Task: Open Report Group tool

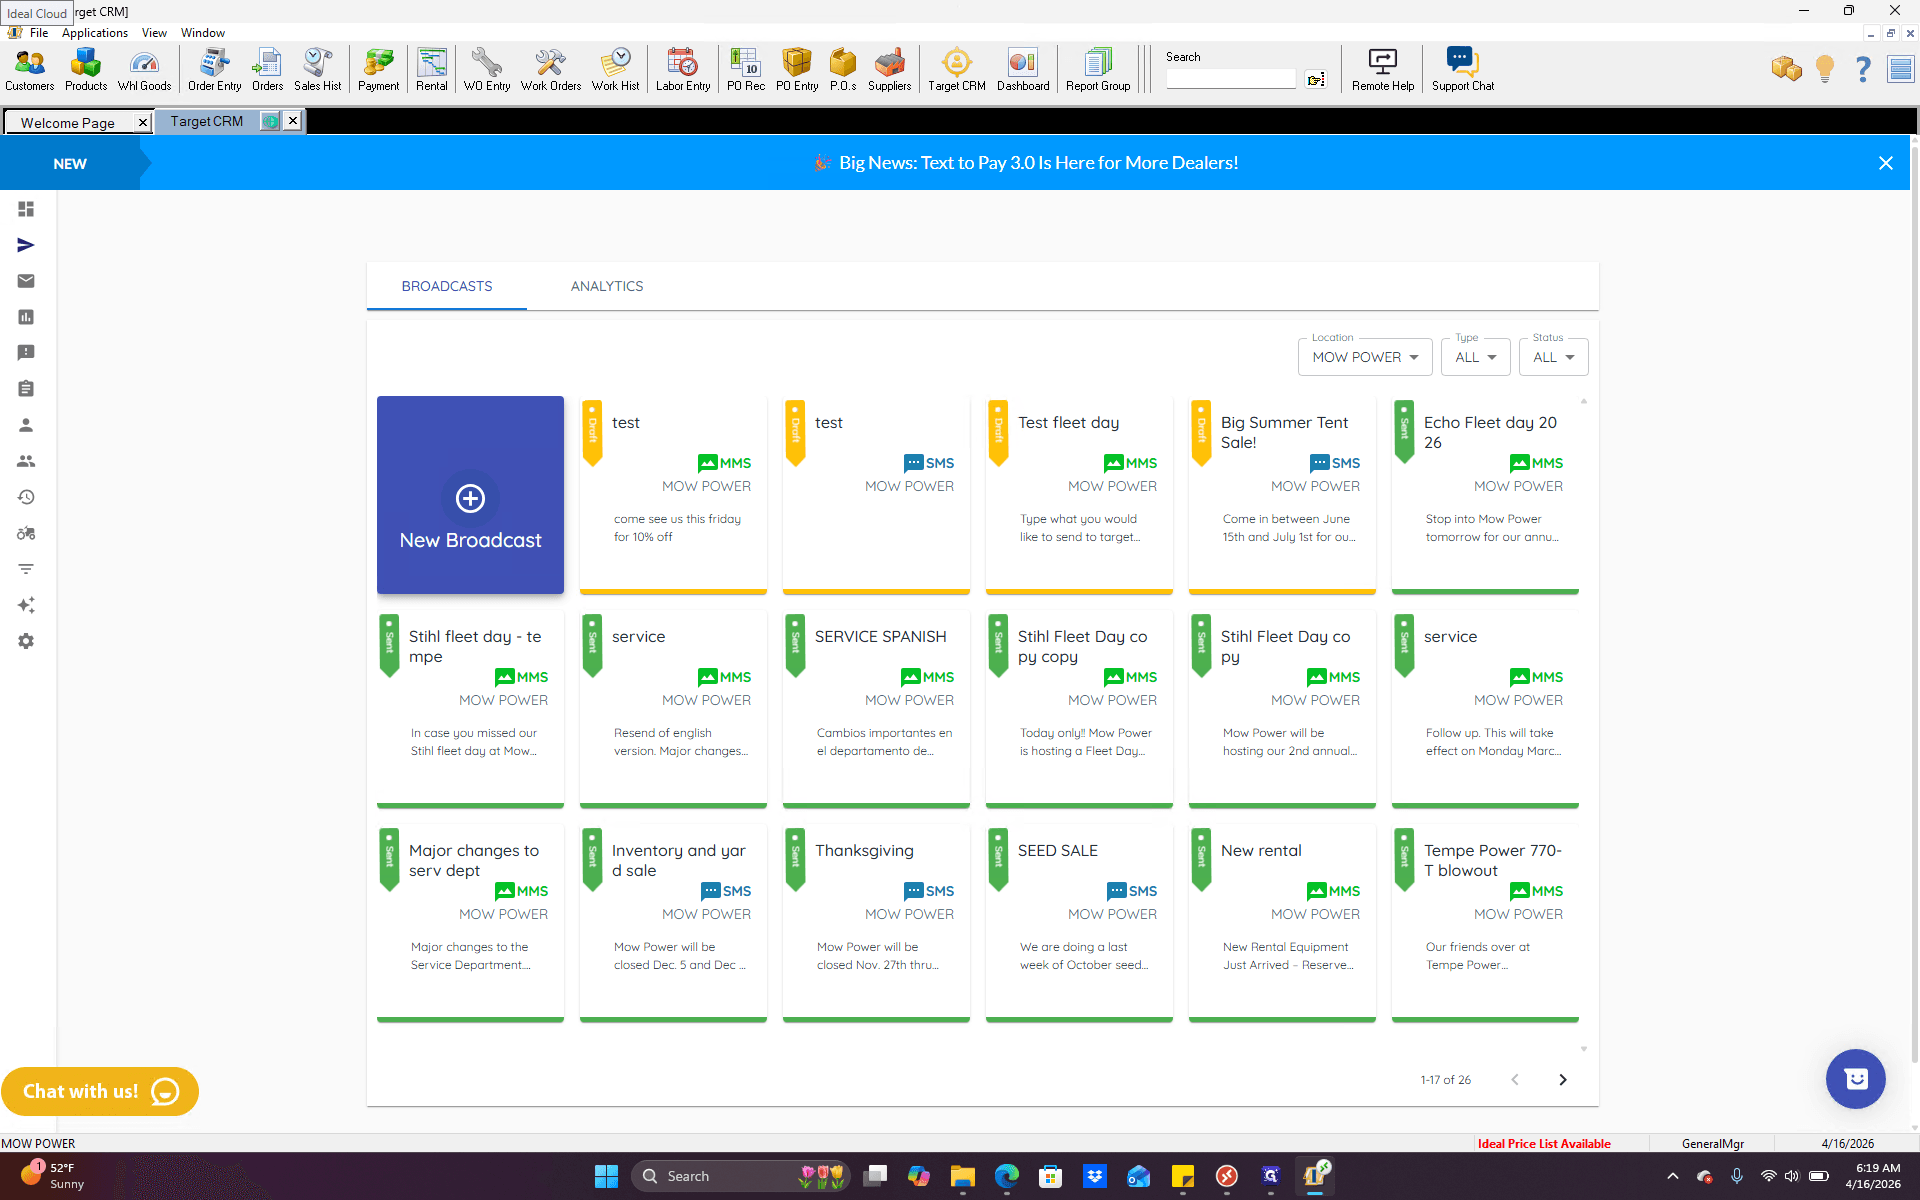Action: [x=1098, y=69]
